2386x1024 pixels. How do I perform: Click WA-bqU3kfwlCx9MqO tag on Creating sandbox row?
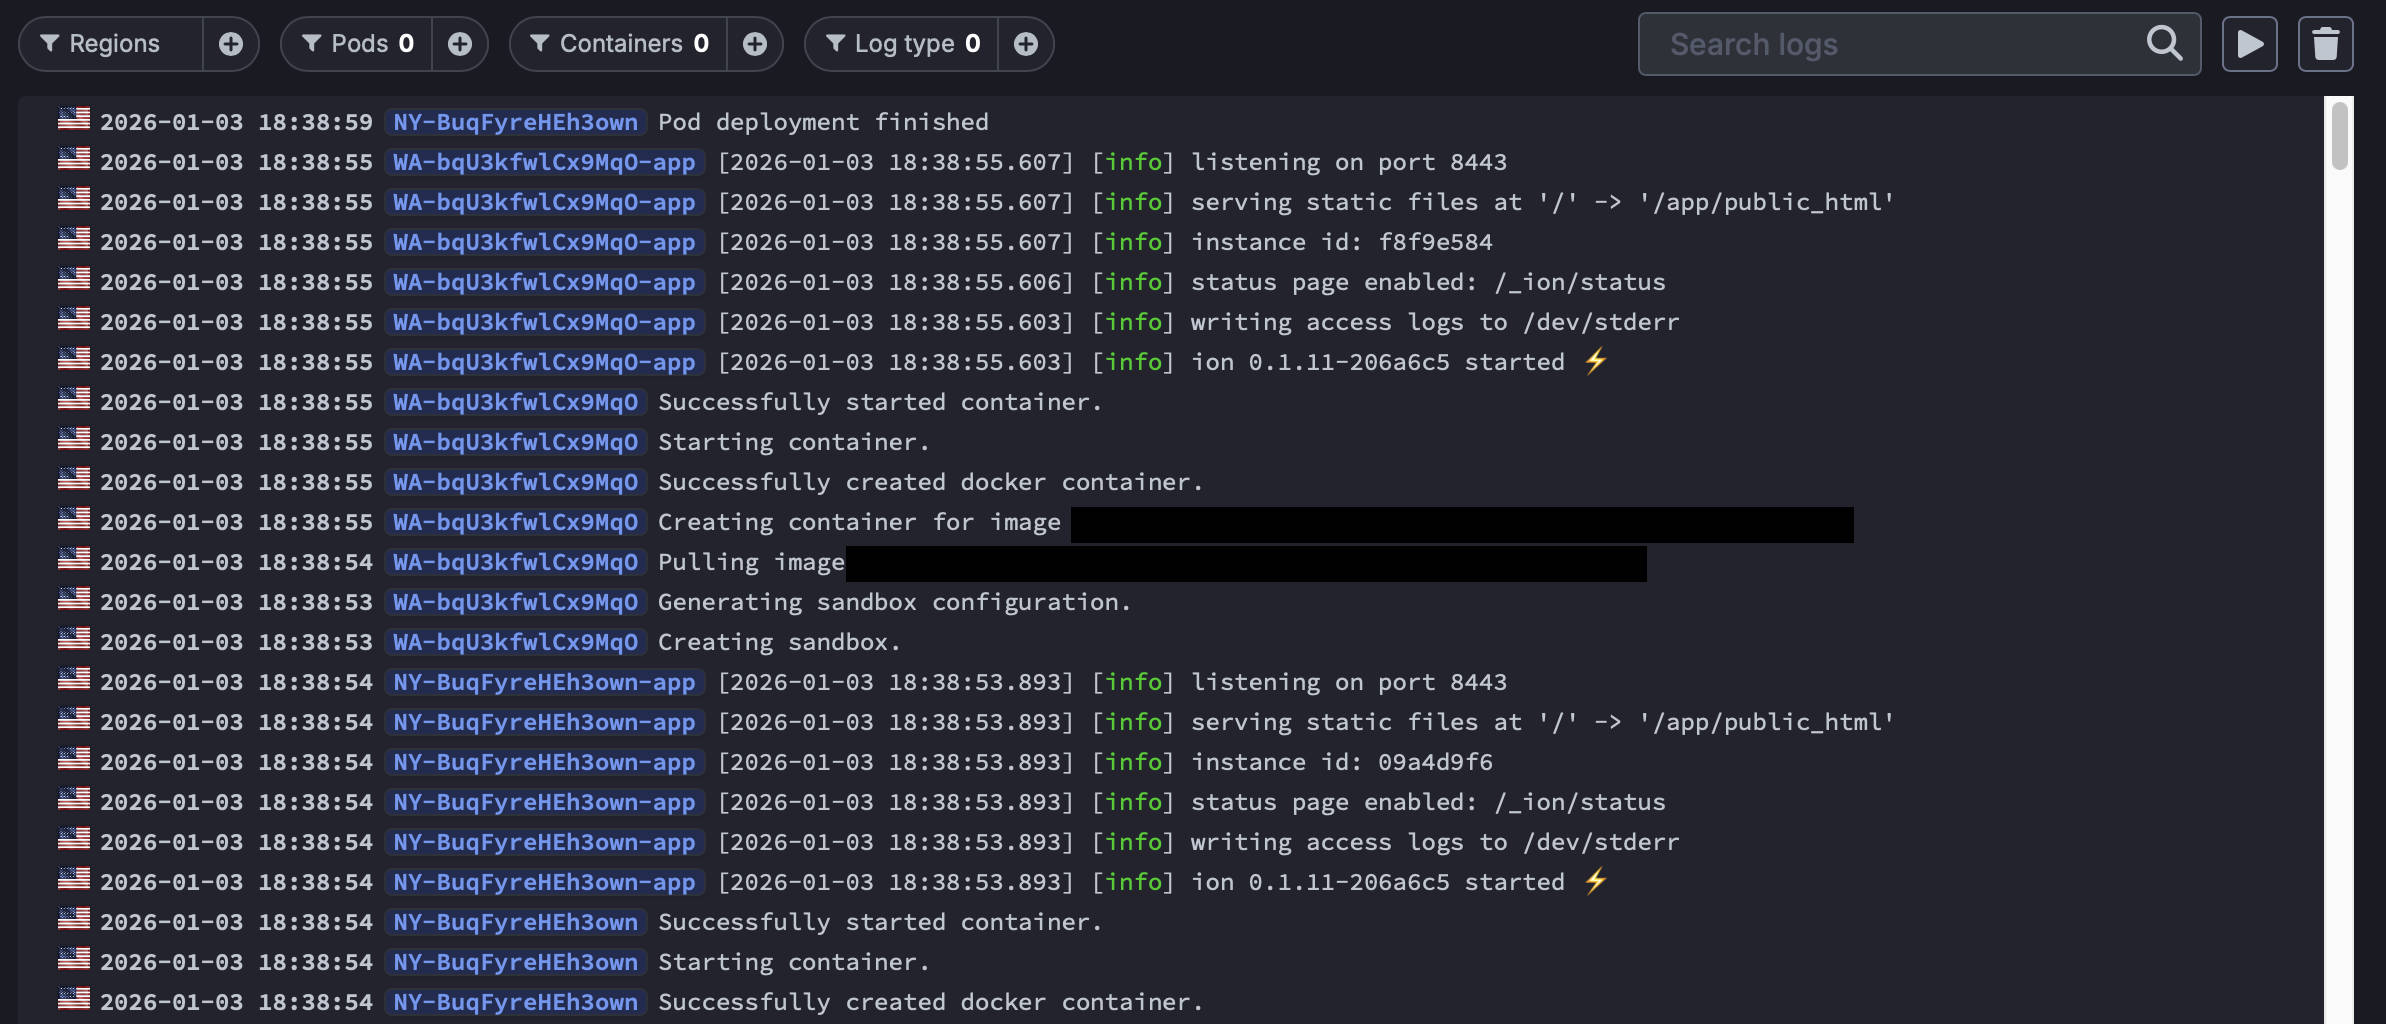(x=515, y=642)
